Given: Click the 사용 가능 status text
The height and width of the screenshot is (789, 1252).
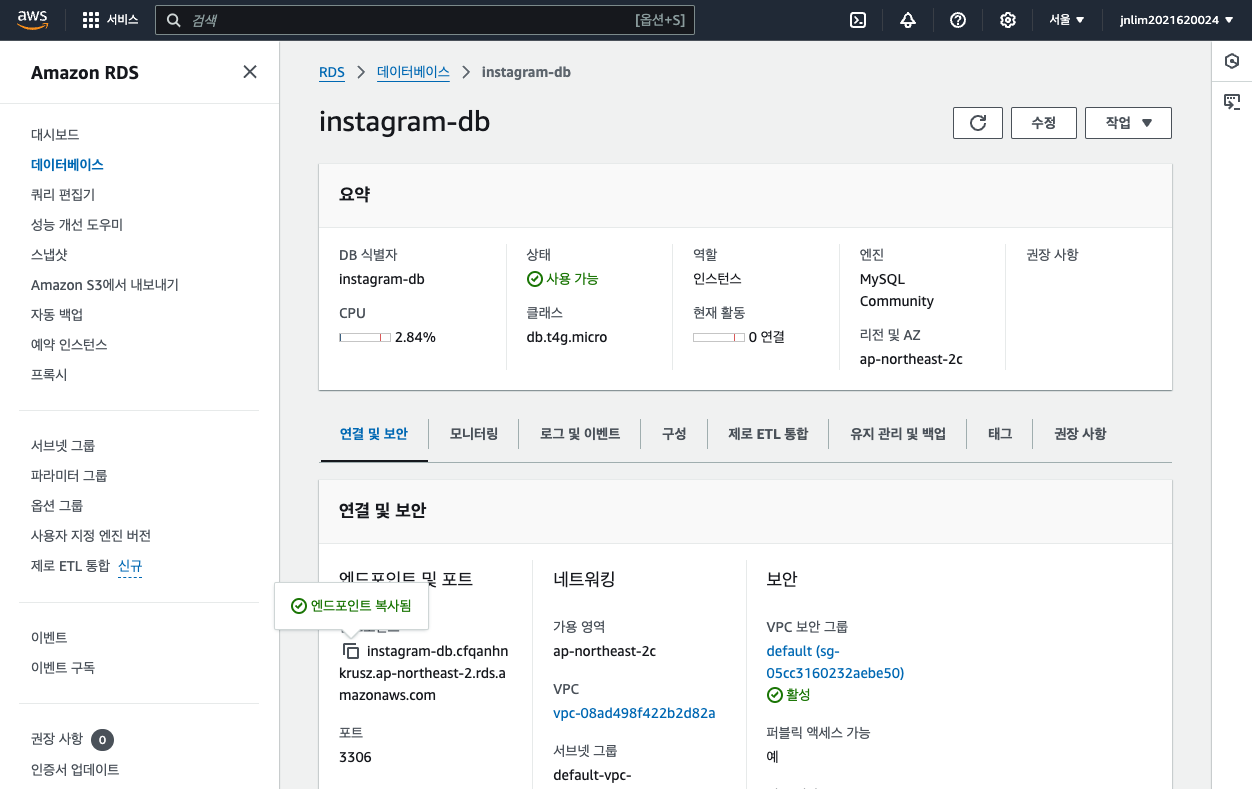Looking at the screenshot, I should pyautogui.click(x=572, y=279).
